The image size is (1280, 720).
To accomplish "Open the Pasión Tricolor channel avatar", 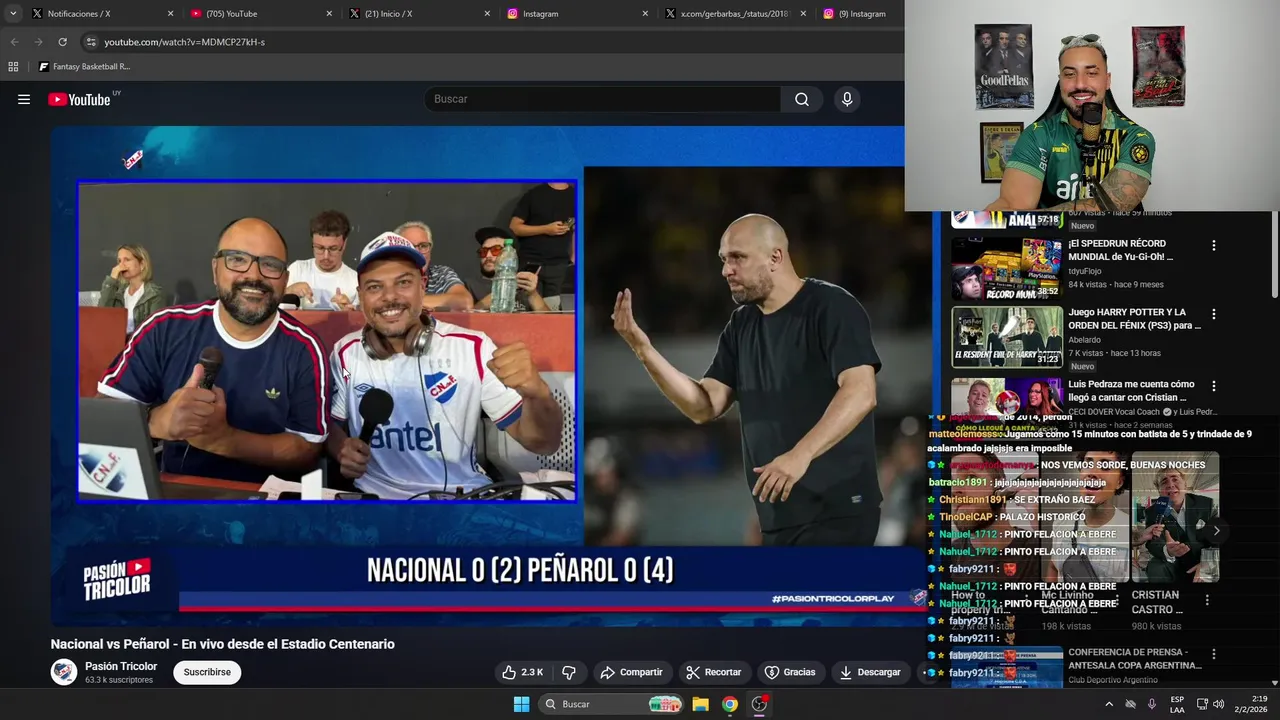I will click(64, 672).
